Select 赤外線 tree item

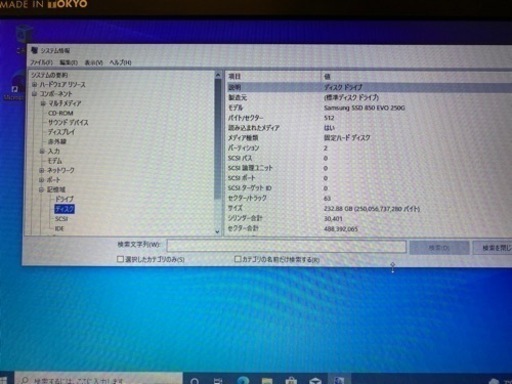[57, 142]
